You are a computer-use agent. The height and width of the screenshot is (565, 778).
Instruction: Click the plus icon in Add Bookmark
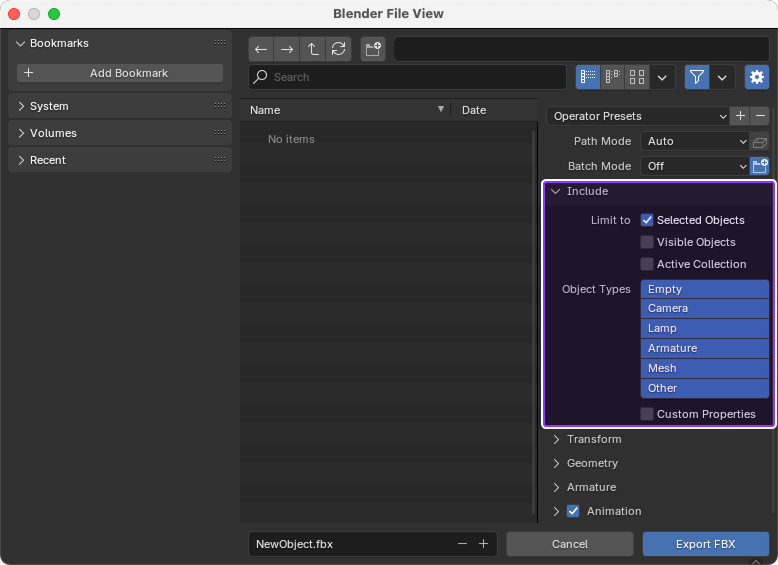[29, 73]
